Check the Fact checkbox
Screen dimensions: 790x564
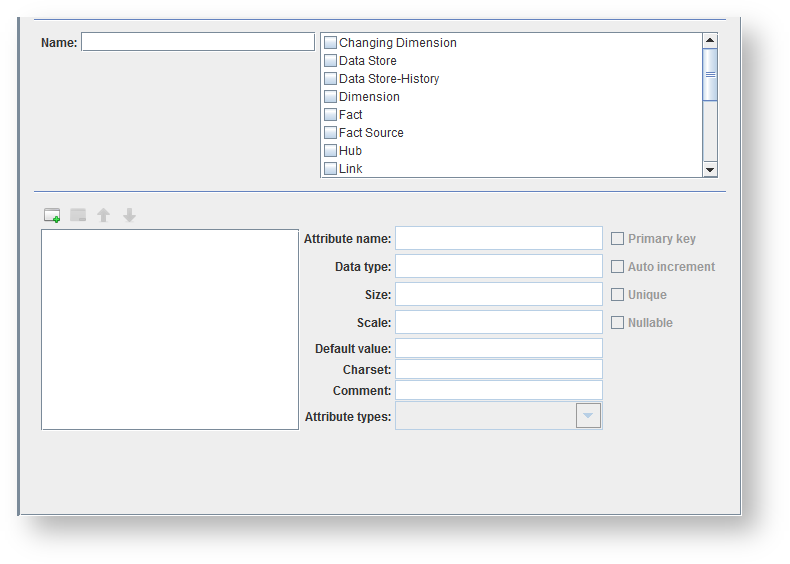330,114
